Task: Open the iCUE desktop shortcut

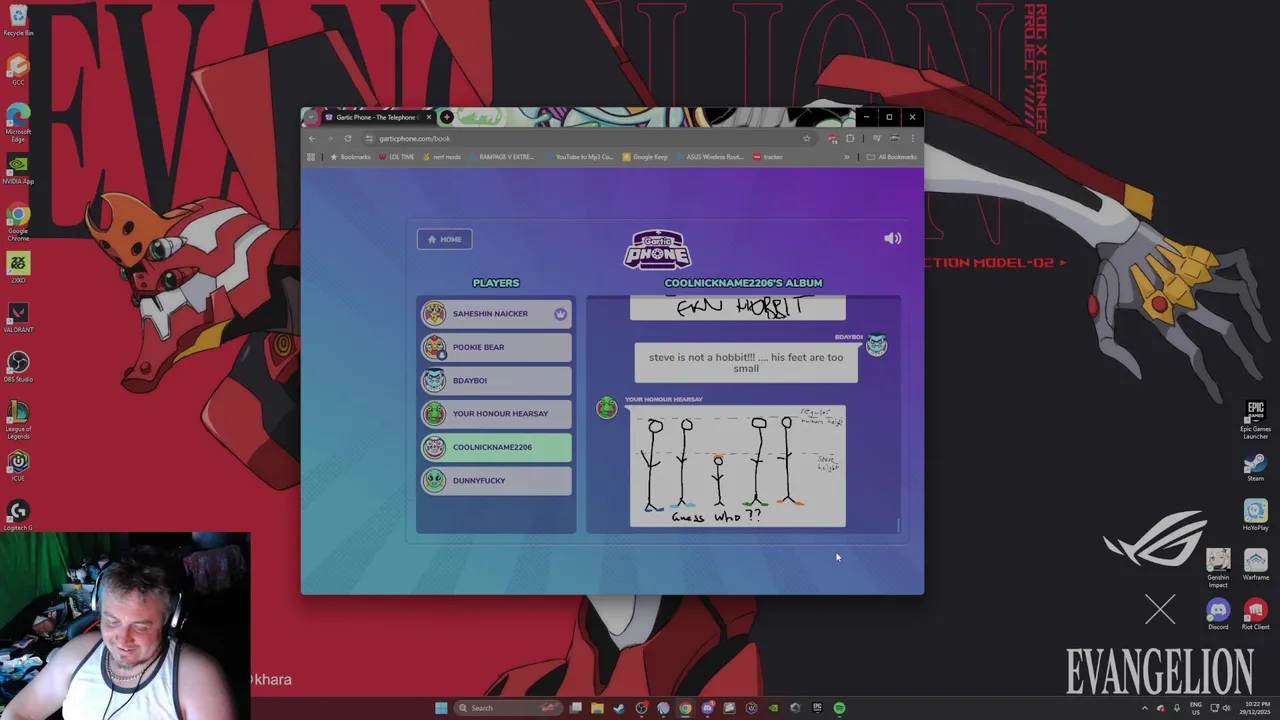Action: coord(18,466)
